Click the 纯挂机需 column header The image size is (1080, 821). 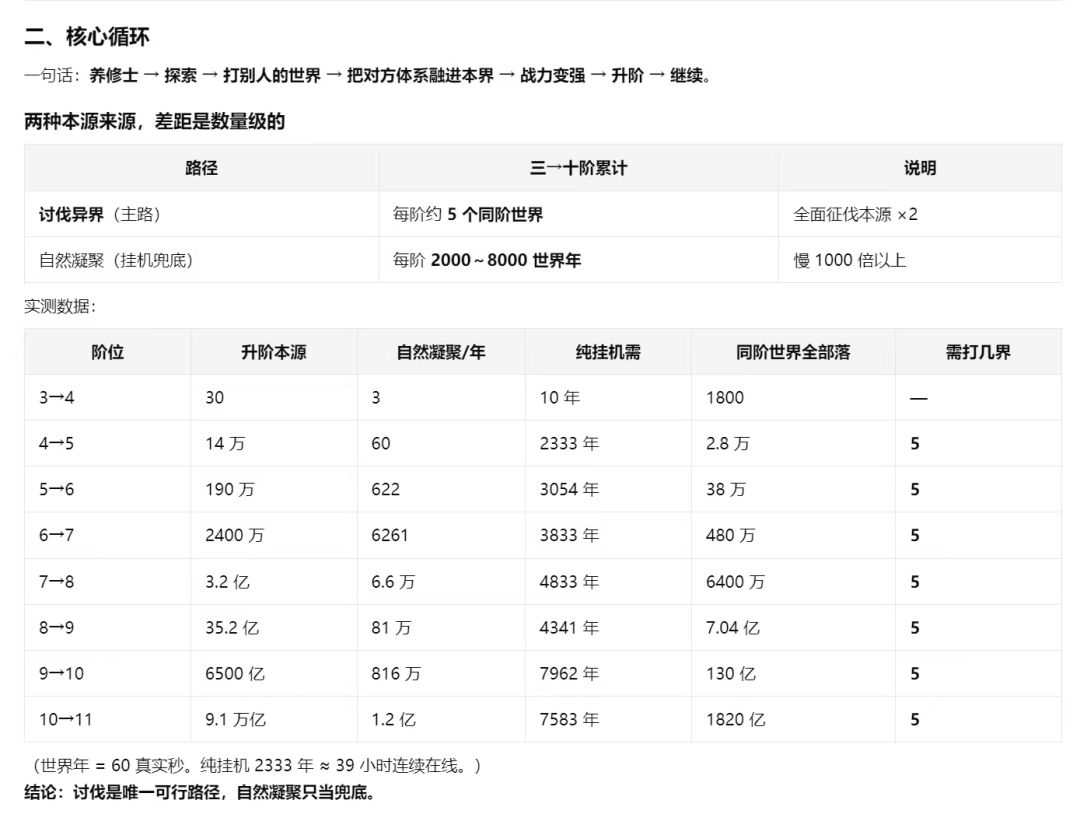point(608,352)
